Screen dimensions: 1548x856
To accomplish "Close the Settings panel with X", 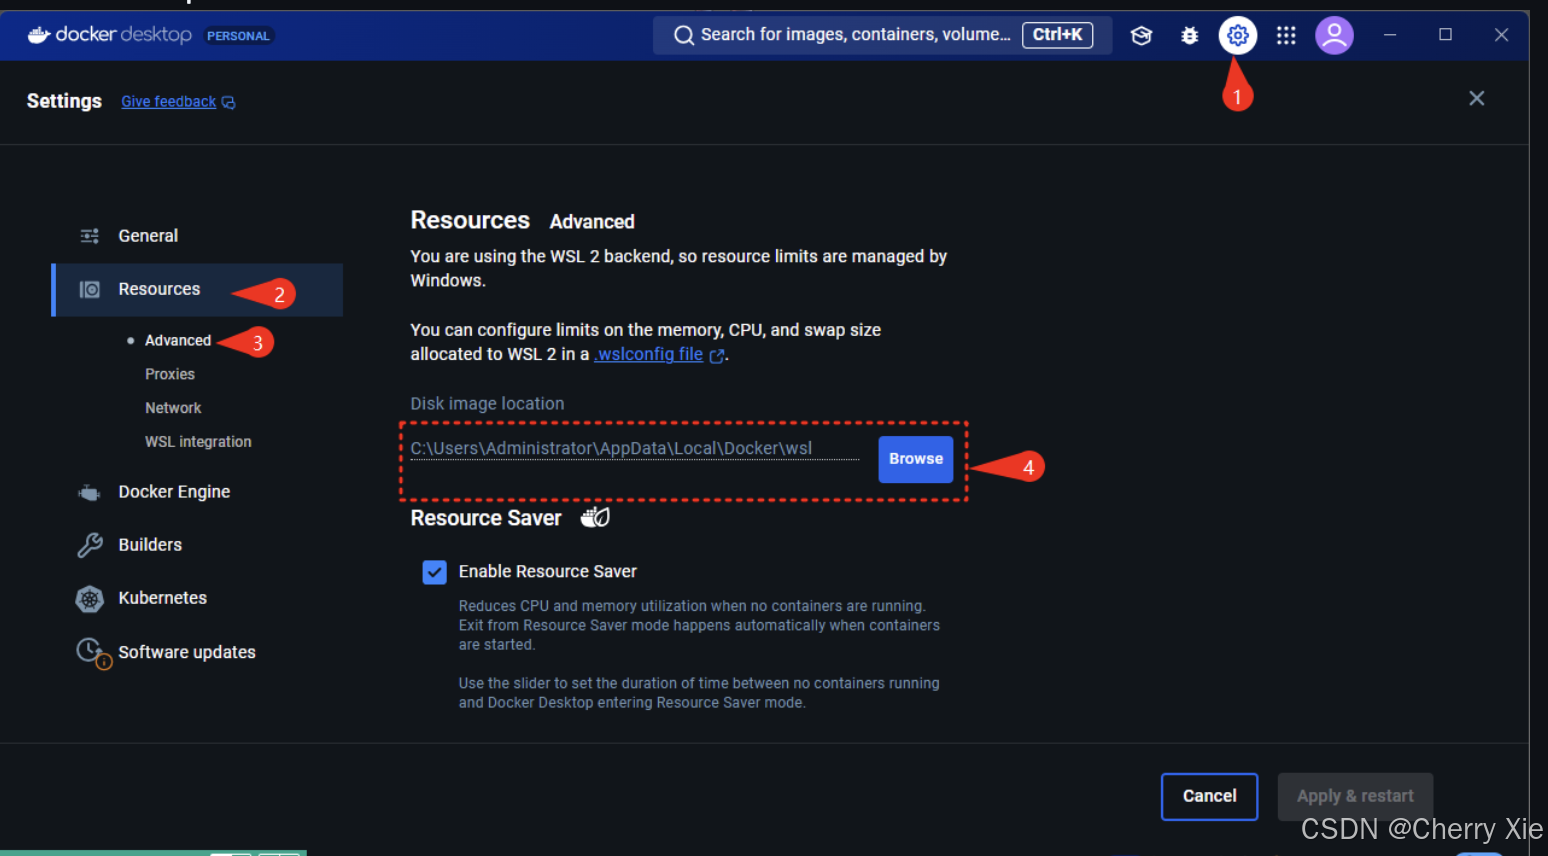I will pos(1476,98).
